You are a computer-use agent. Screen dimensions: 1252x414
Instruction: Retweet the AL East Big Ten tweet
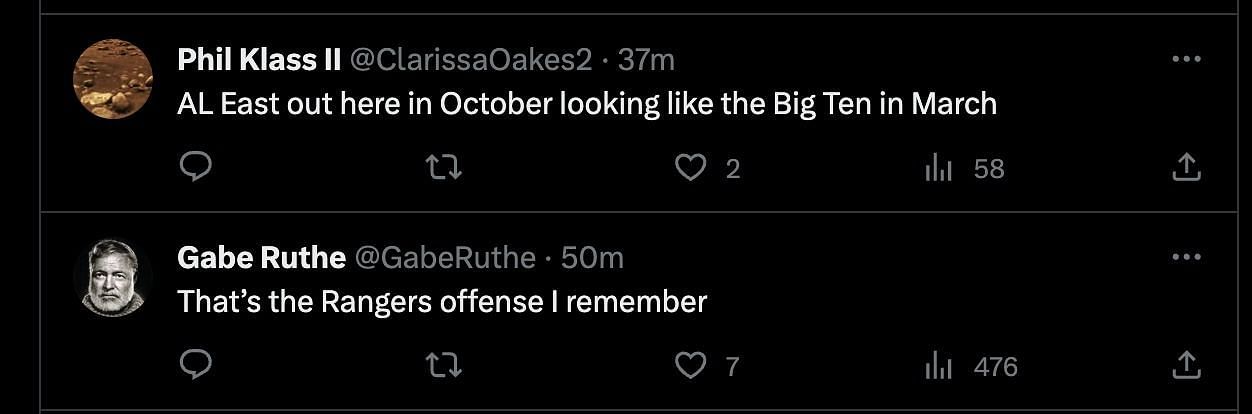tap(444, 168)
